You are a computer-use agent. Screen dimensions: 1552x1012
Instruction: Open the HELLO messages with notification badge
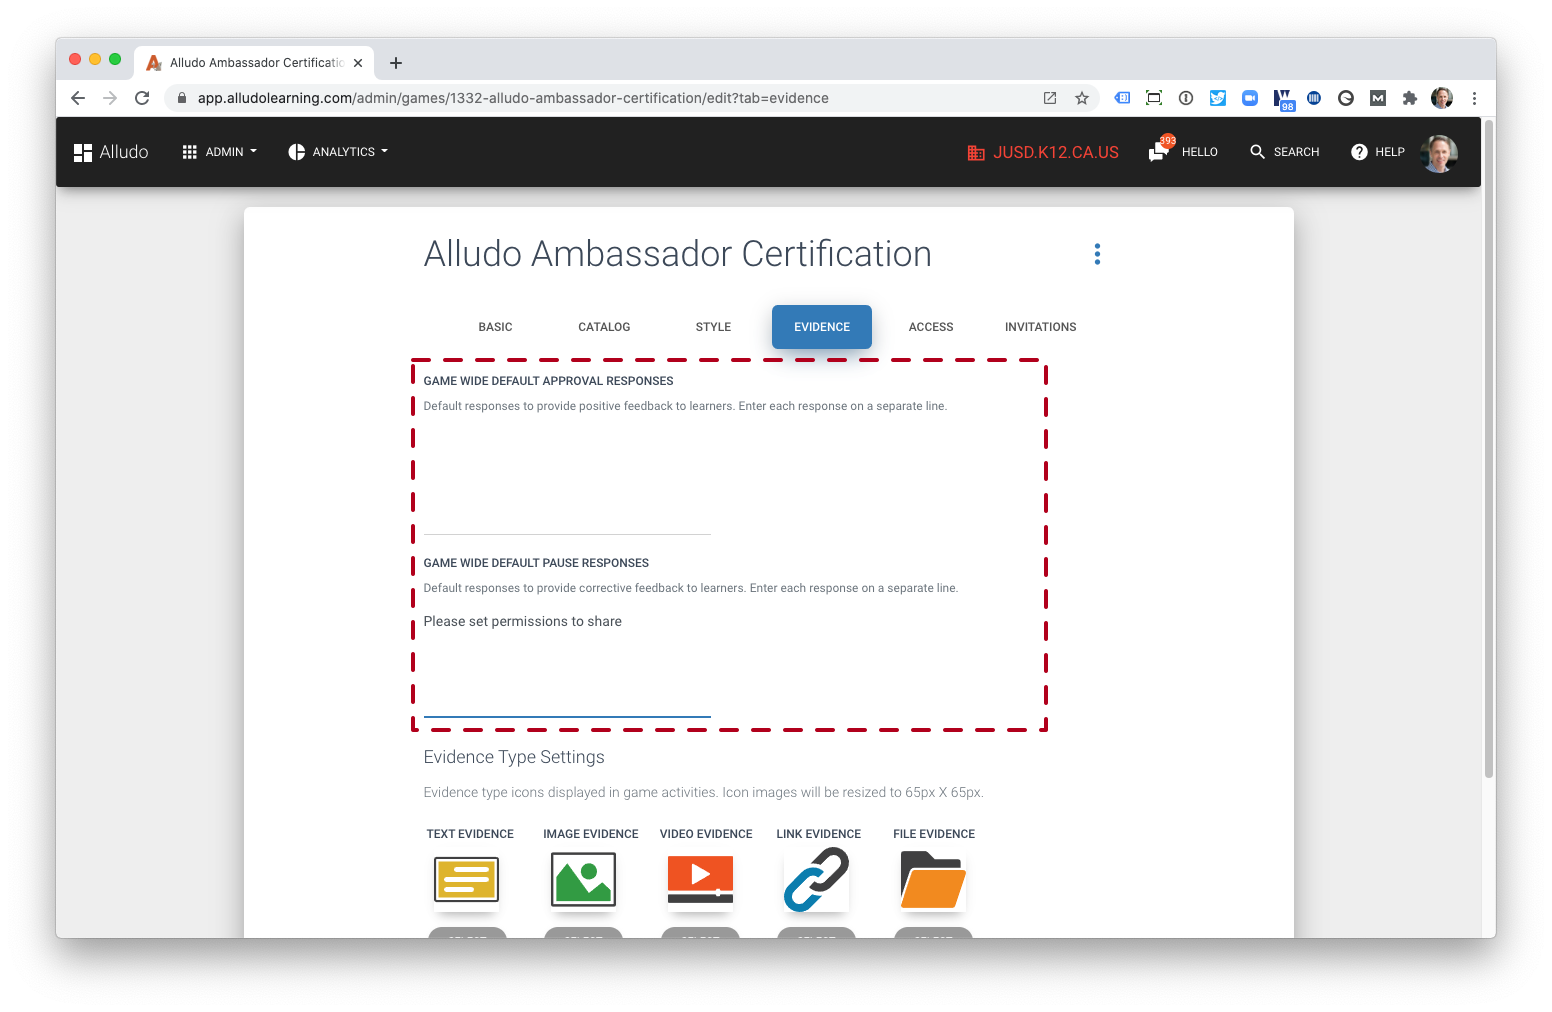[1183, 151]
